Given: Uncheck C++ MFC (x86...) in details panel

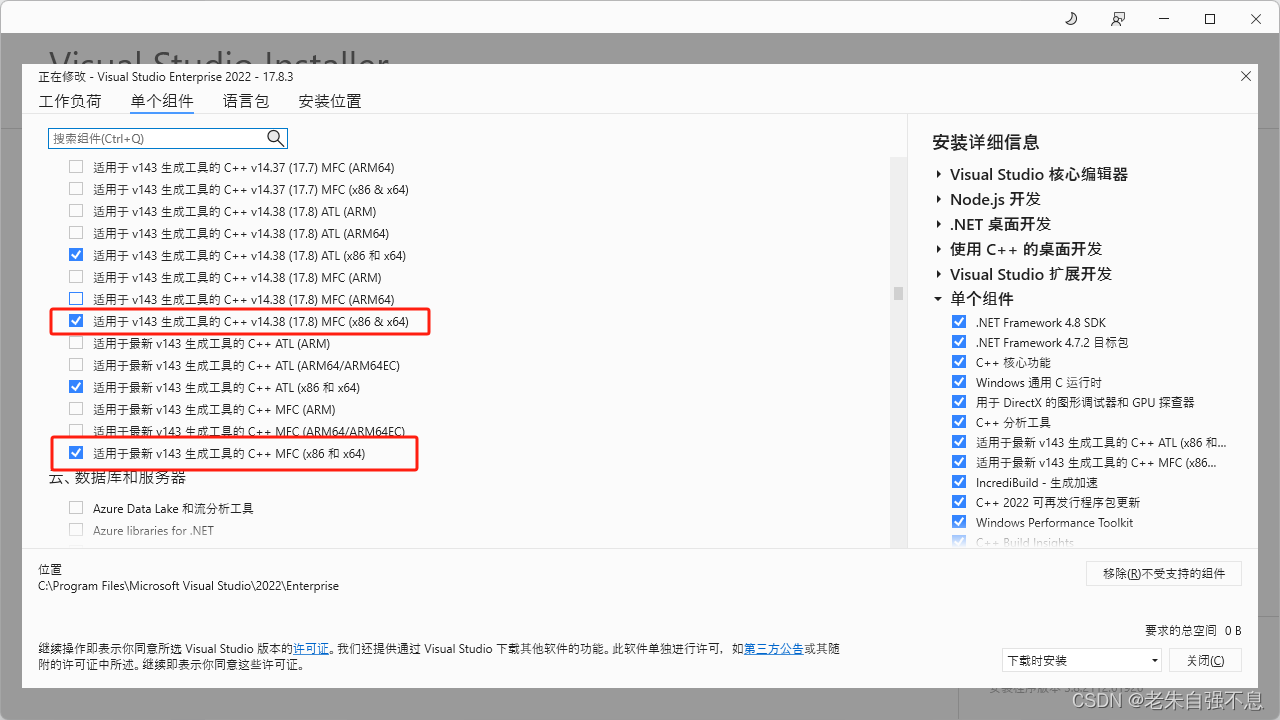Looking at the screenshot, I should point(960,462).
